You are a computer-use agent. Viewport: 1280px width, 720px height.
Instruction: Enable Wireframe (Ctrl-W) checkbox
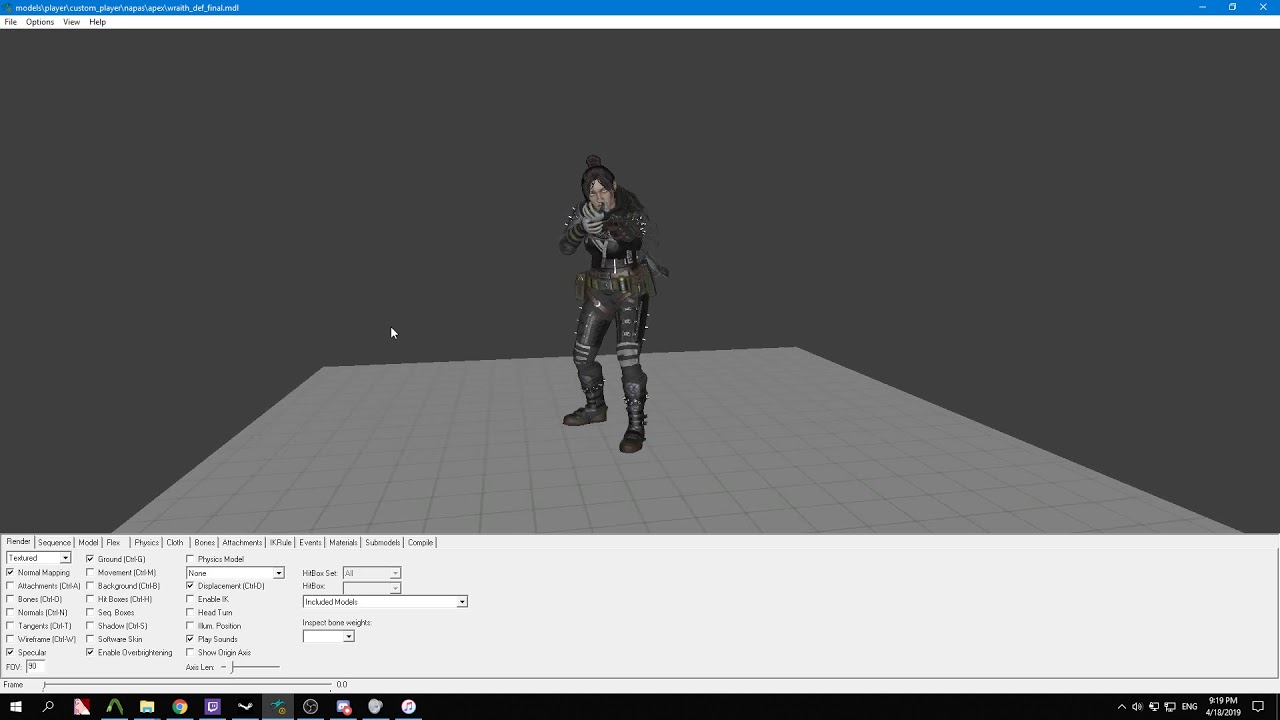[x=10, y=639]
